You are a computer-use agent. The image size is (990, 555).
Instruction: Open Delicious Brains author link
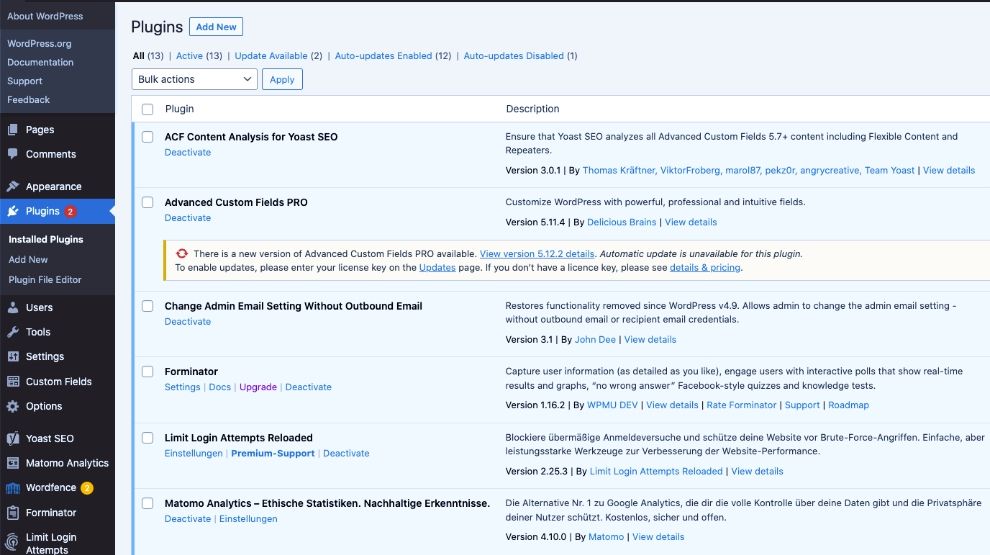click(x=621, y=222)
